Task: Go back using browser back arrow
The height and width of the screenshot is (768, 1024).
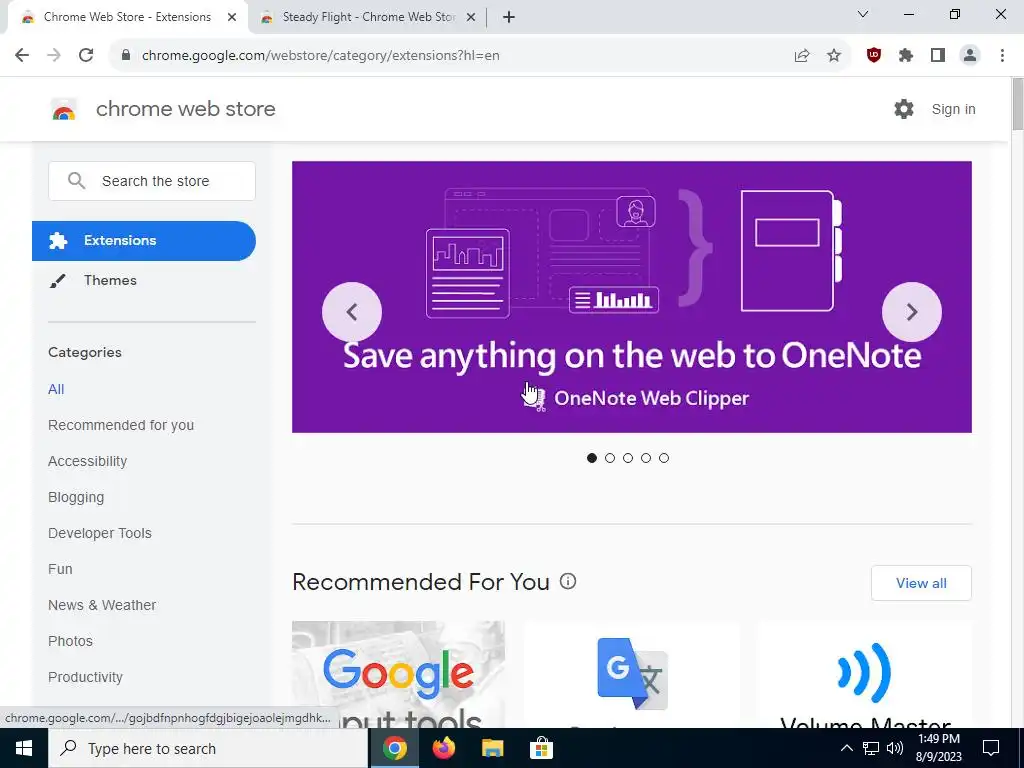Action: (22, 56)
